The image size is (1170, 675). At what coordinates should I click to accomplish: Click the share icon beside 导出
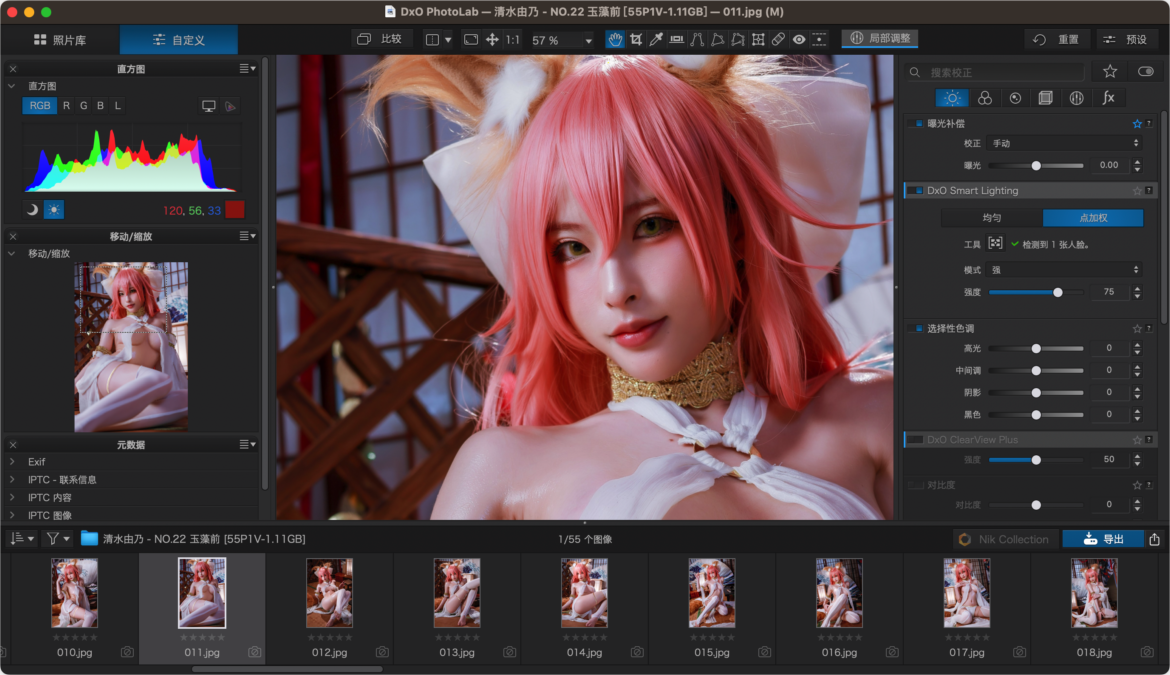tap(1154, 539)
